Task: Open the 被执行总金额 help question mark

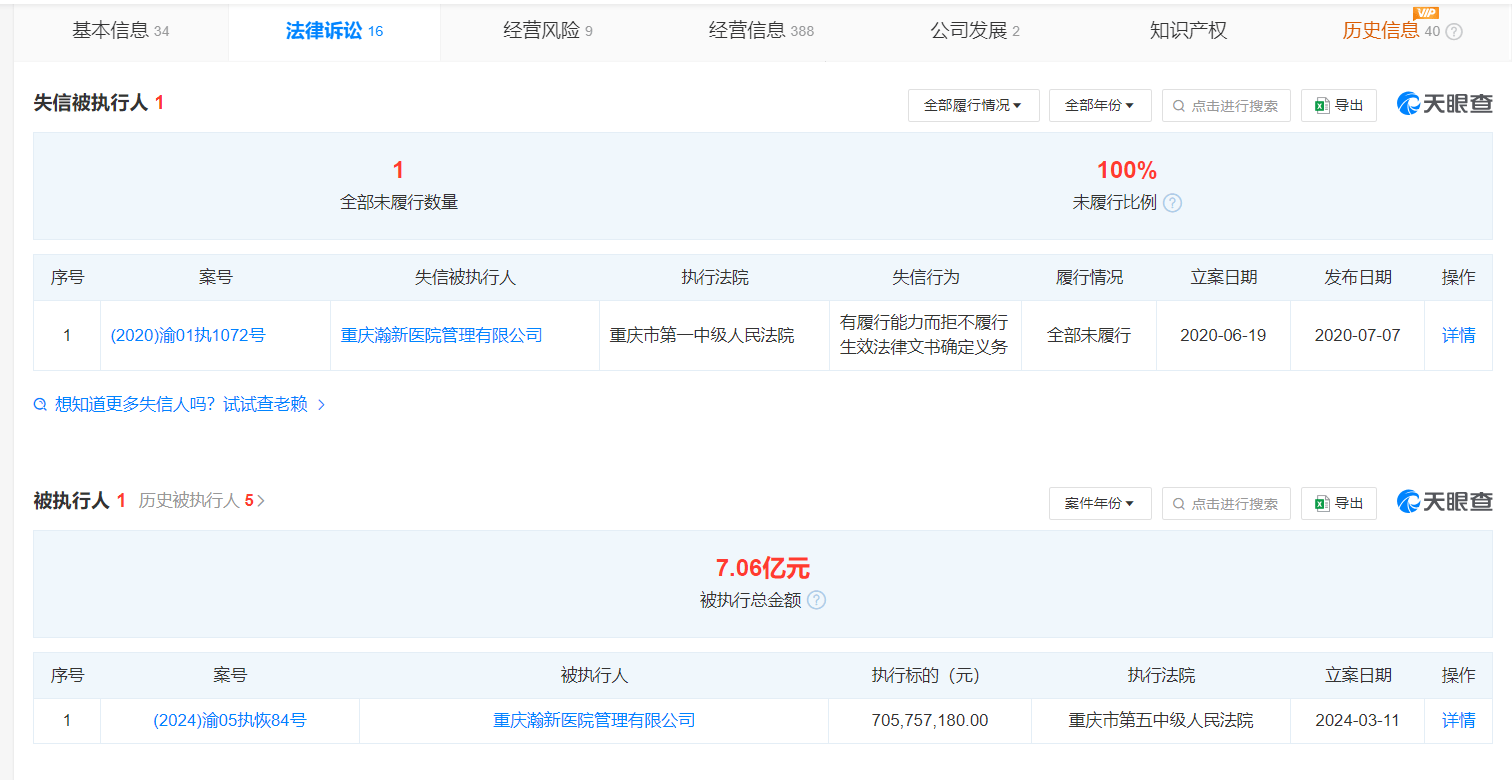Action: tap(818, 600)
